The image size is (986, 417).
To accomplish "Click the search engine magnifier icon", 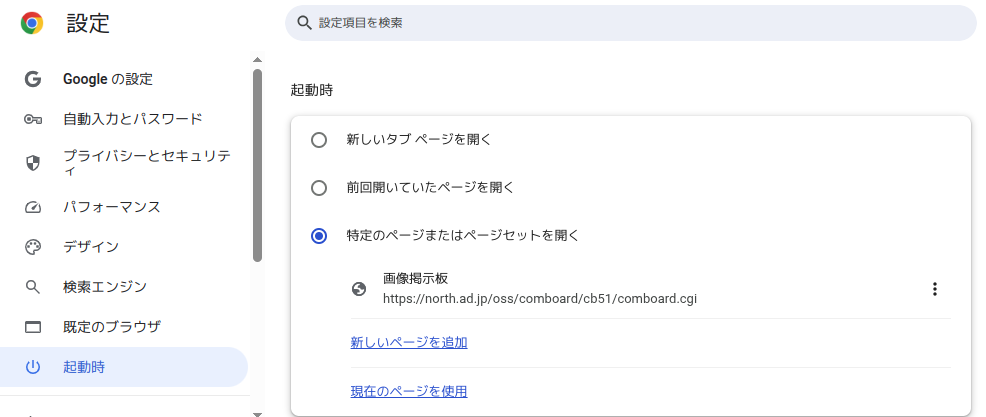I will (x=32, y=287).
